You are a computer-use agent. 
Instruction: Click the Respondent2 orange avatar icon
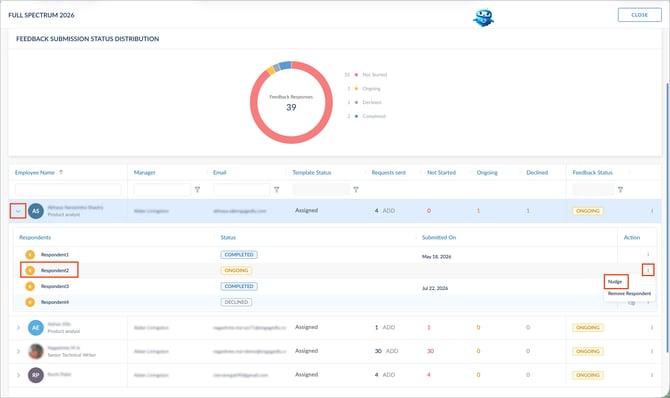pyautogui.click(x=30, y=271)
